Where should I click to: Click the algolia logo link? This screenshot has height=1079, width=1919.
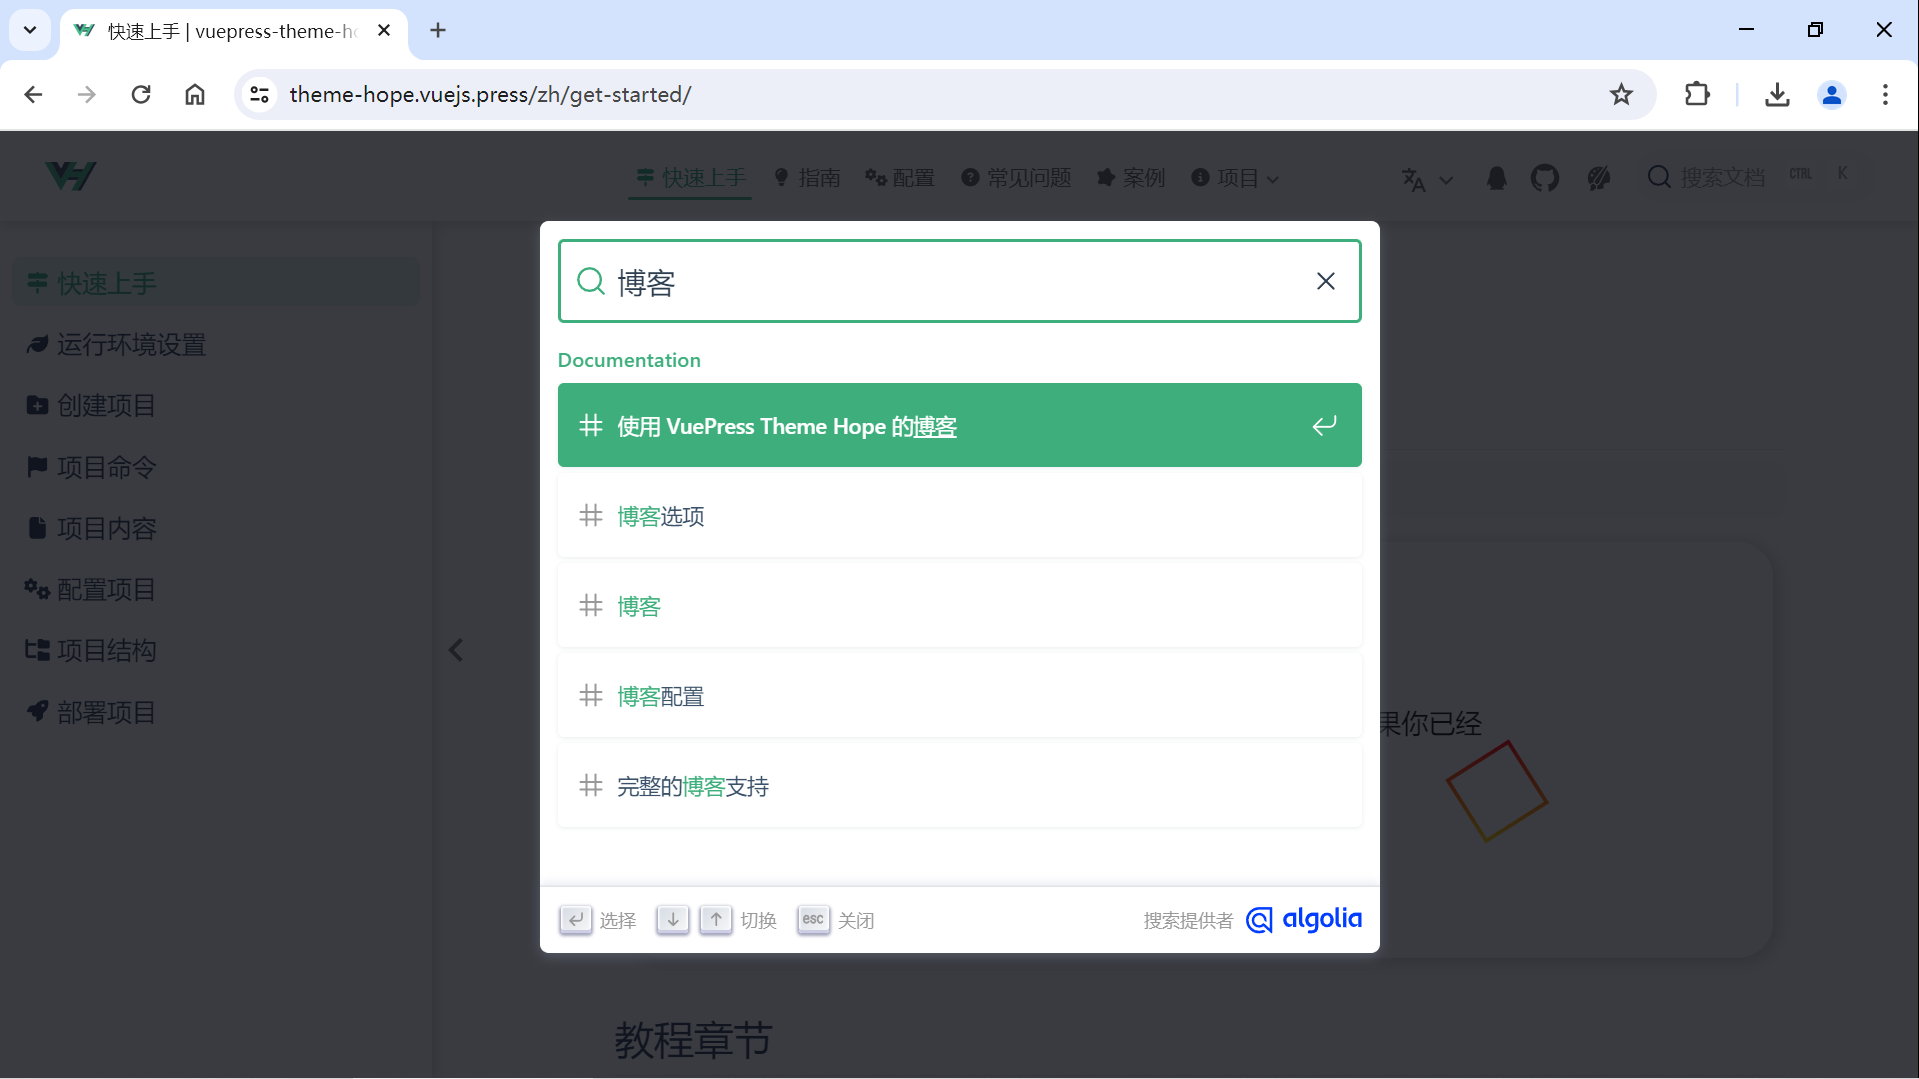[1304, 919]
